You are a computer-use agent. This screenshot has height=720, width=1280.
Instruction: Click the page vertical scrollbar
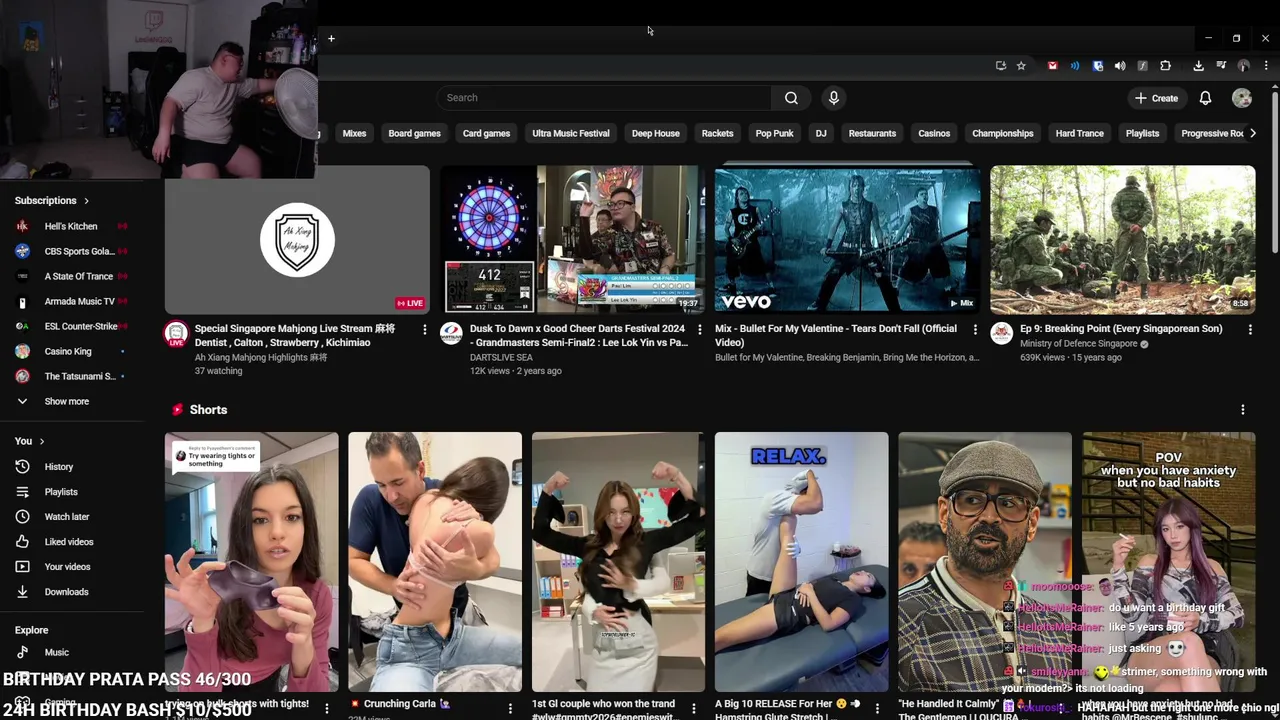pyautogui.click(x=1275, y=170)
